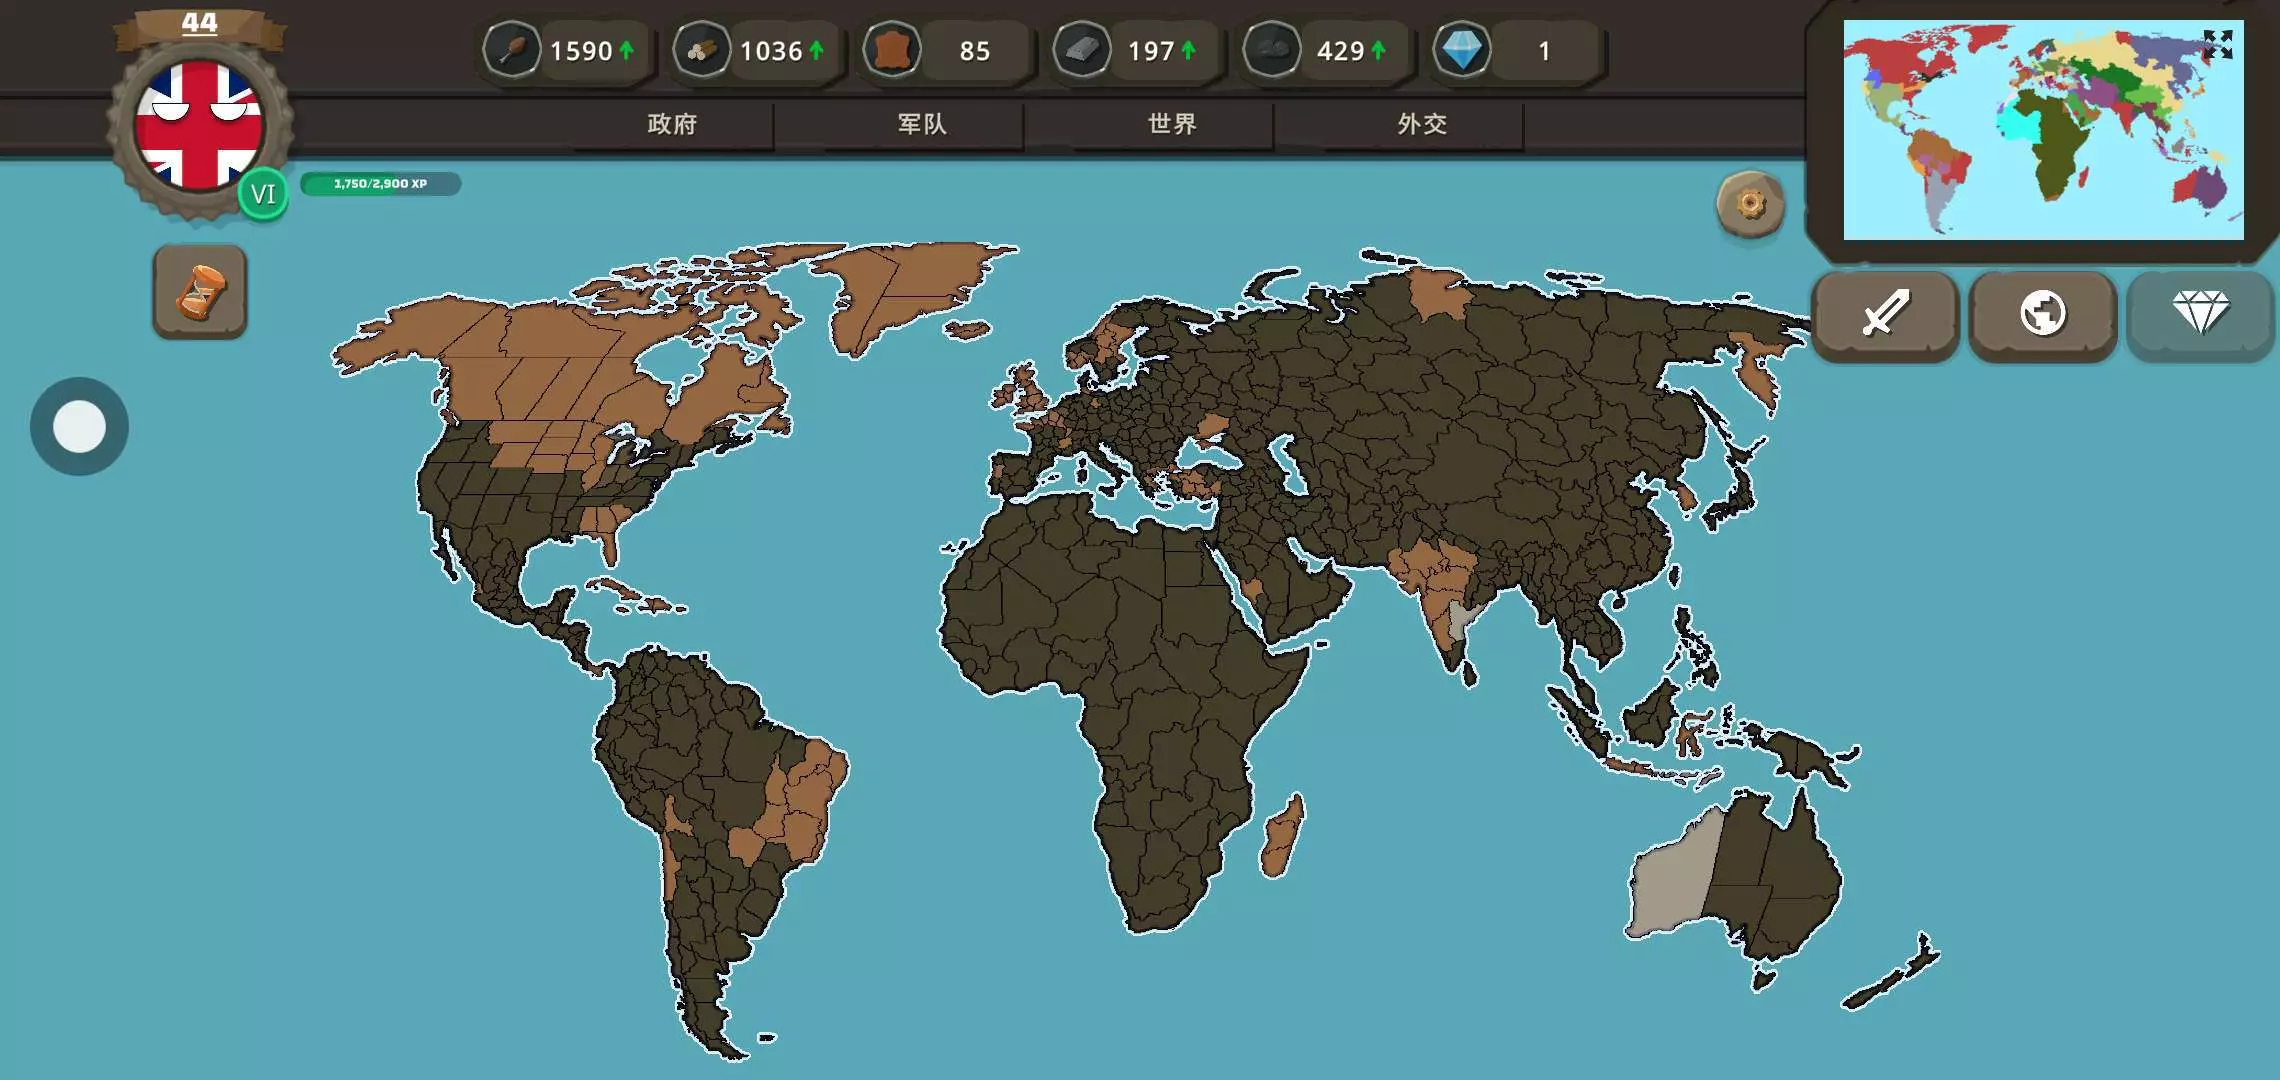Click the leather hide resource icon
2280x1080 pixels.
pos(891,50)
